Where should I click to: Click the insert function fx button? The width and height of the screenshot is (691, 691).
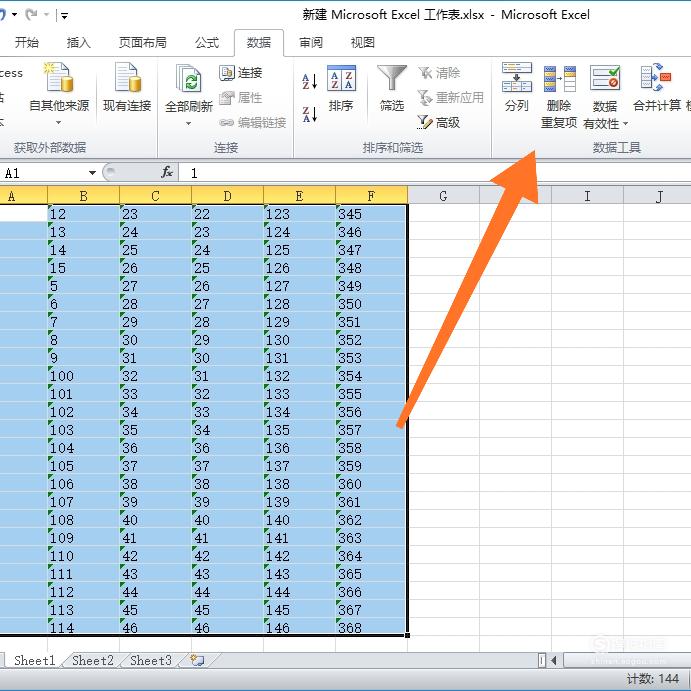click(167, 172)
